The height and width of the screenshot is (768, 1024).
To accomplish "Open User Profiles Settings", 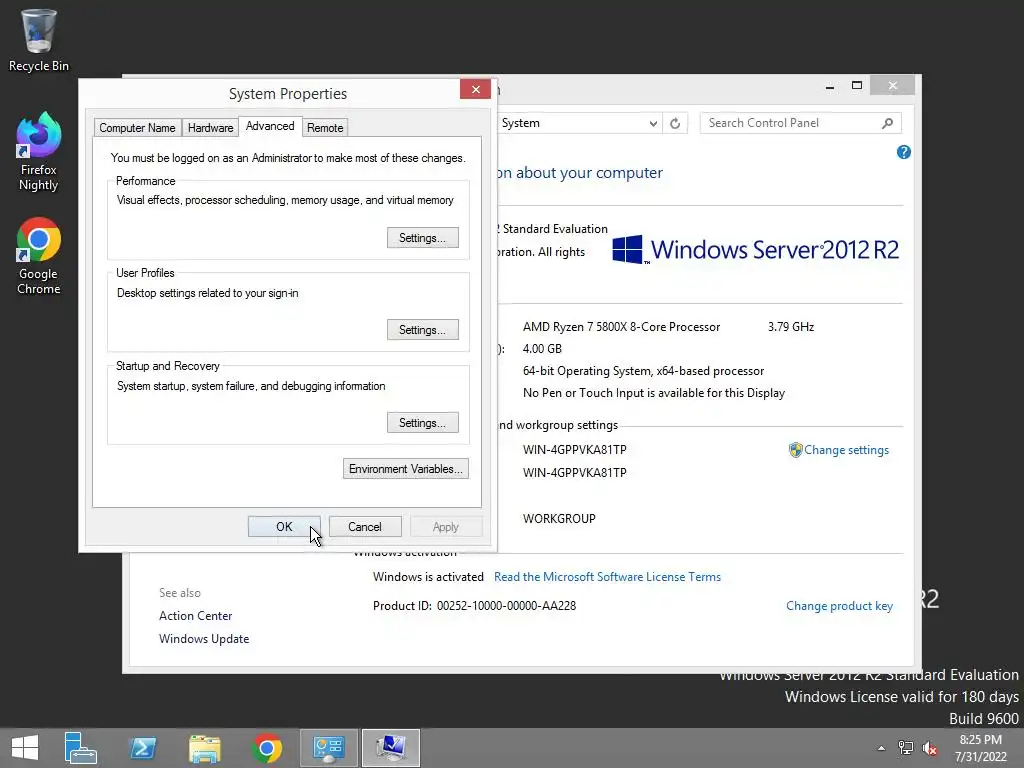I will click(423, 330).
